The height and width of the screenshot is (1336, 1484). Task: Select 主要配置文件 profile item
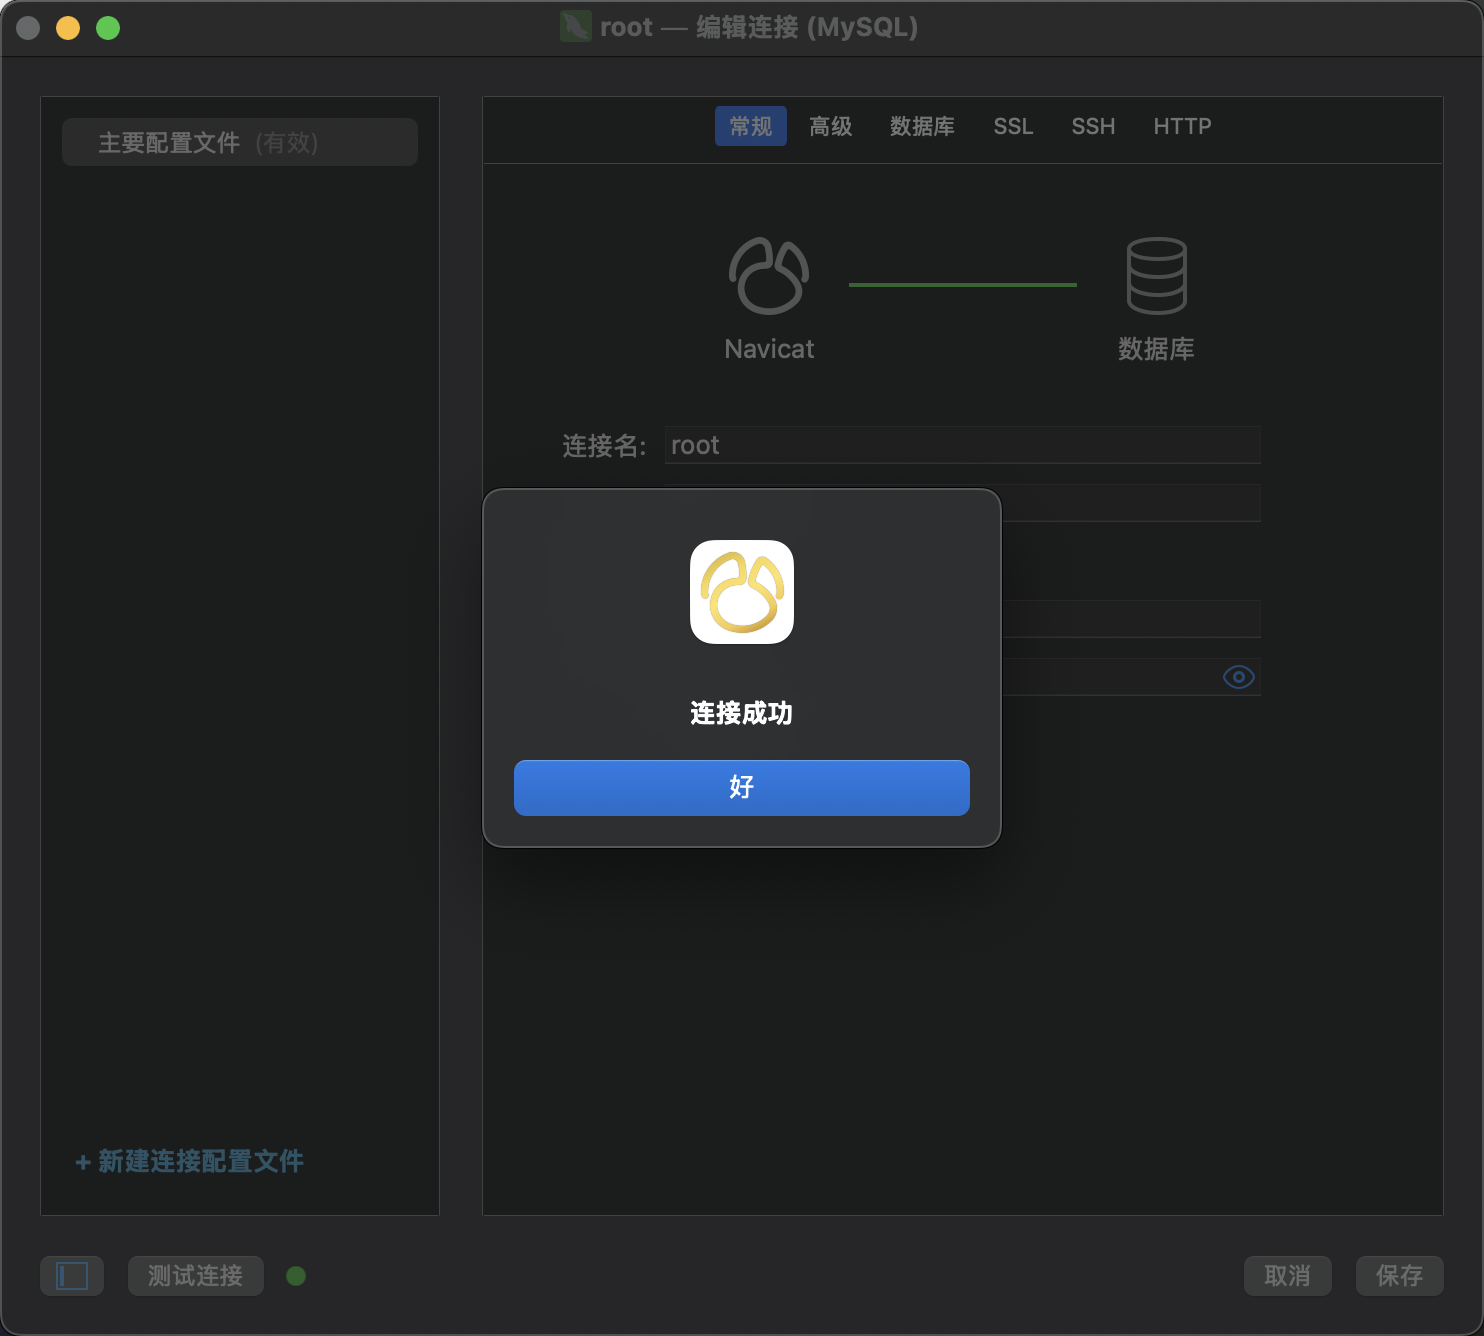pyautogui.click(x=240, y=142)
